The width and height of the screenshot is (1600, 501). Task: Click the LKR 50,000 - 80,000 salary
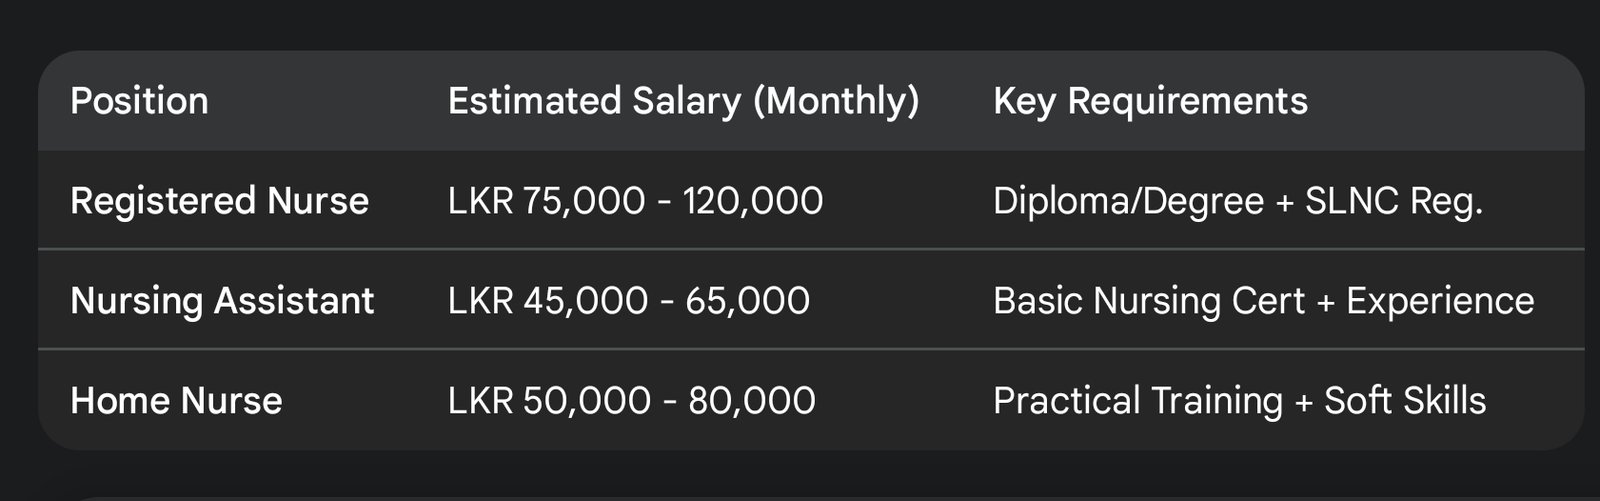coord(631,401)
